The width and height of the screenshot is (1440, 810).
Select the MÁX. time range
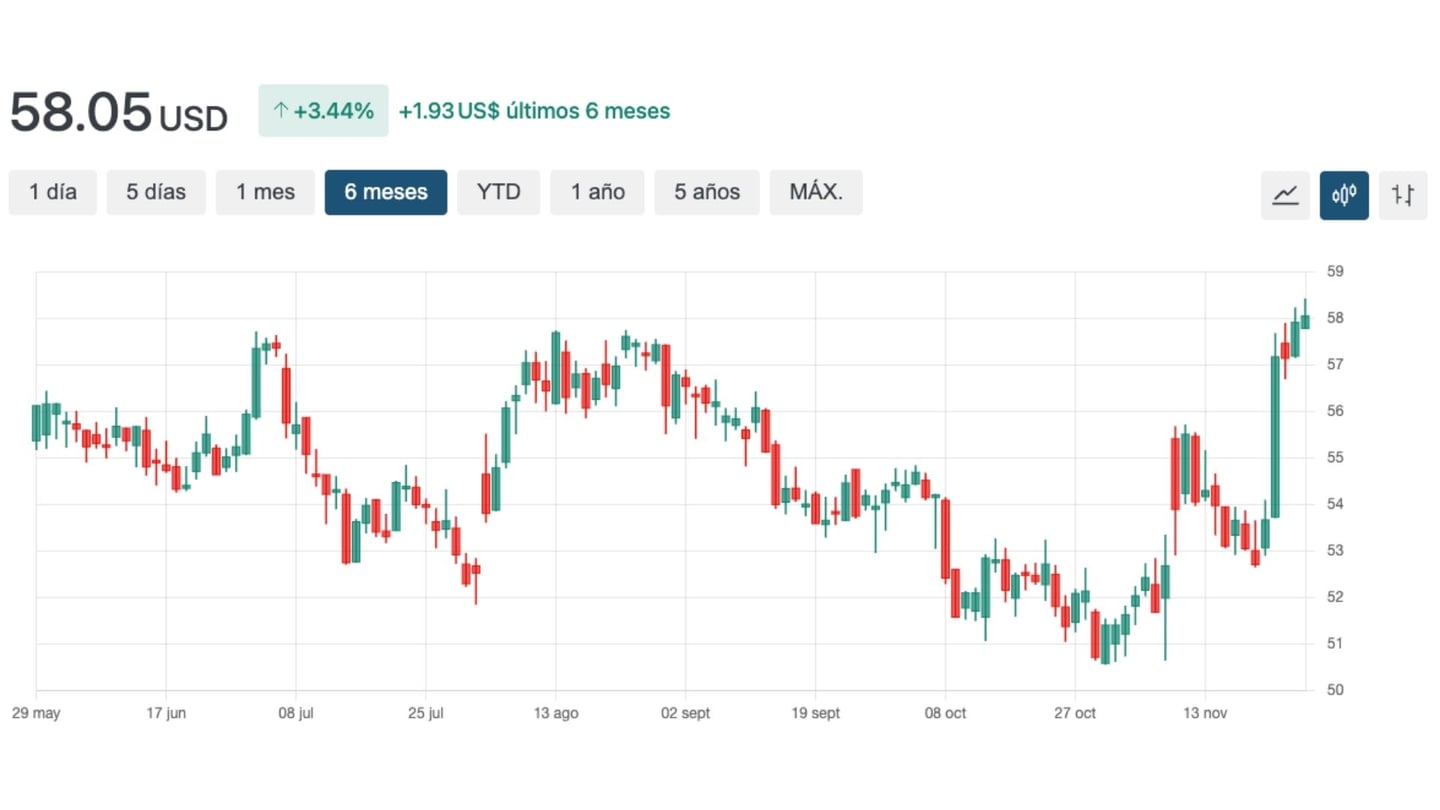click(x=816, y=192)
